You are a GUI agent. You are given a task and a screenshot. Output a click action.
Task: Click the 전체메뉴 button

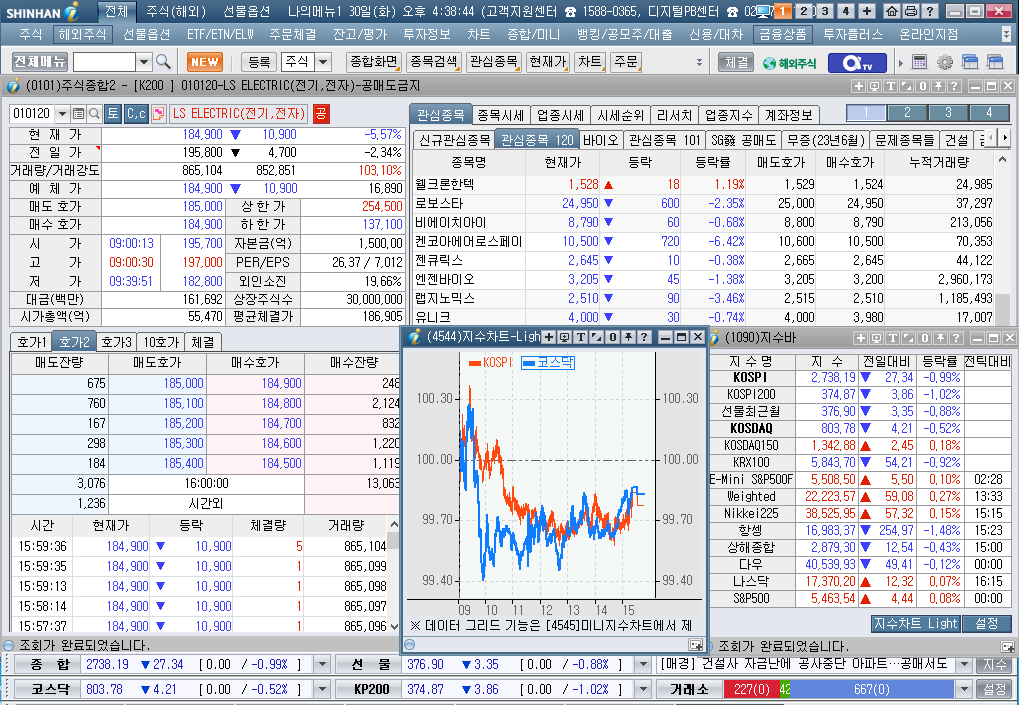tap(40, 62)
